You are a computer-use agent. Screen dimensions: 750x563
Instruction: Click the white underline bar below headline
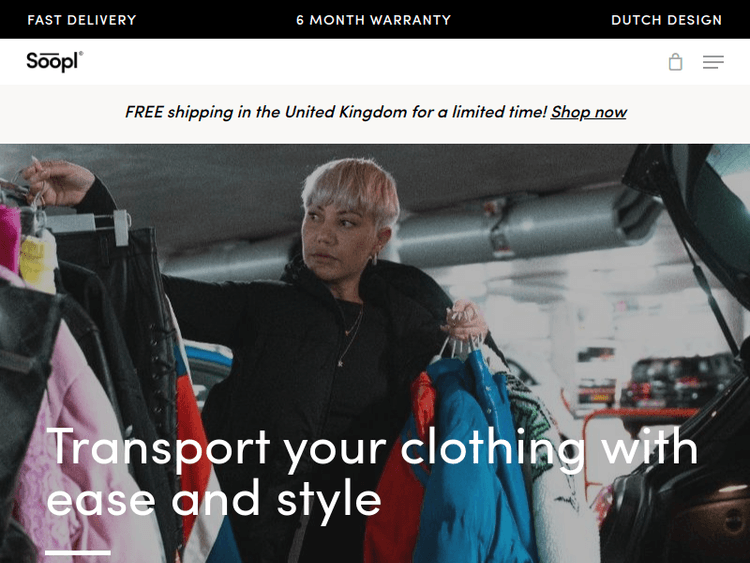[78, 552]
